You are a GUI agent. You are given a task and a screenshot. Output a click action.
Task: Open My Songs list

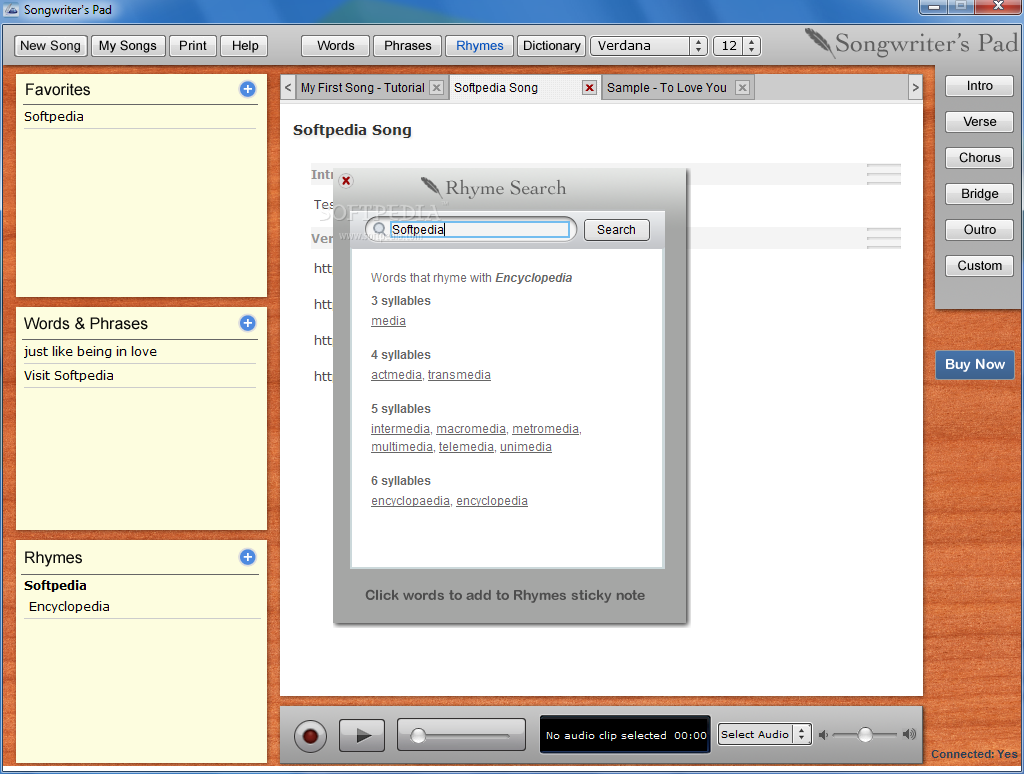tap(127, 46)
